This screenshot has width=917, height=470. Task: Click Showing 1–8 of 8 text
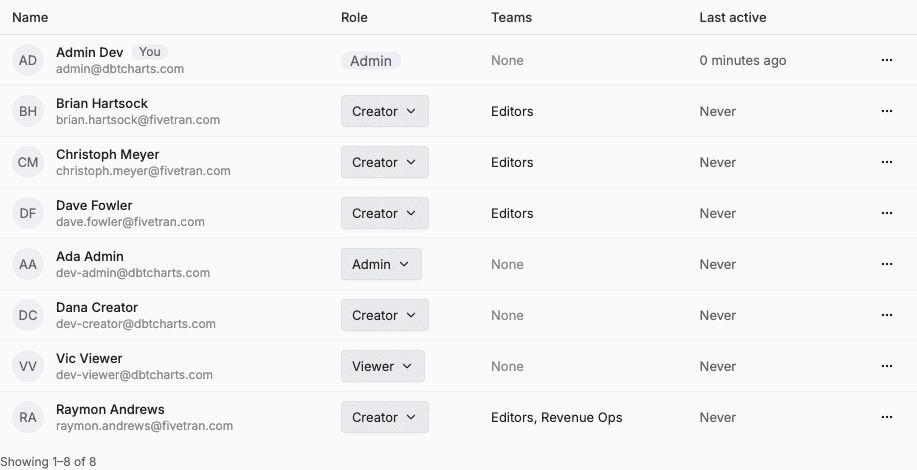[x=48, y=461]
